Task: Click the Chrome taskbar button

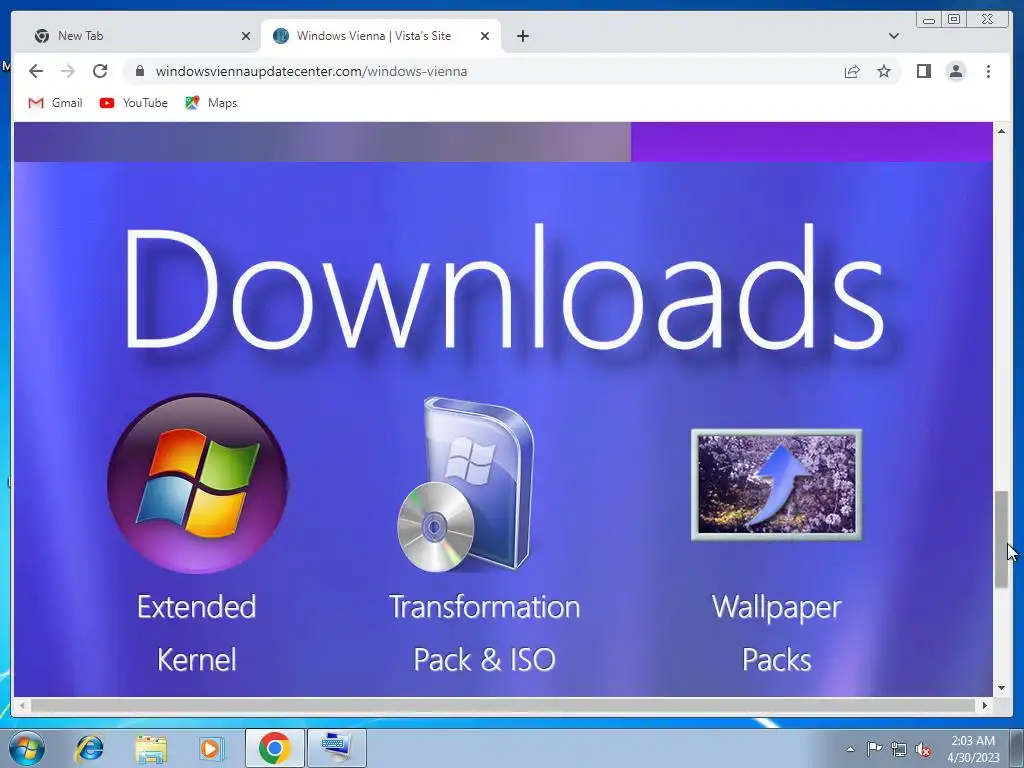Action: (x=274, y=748)
